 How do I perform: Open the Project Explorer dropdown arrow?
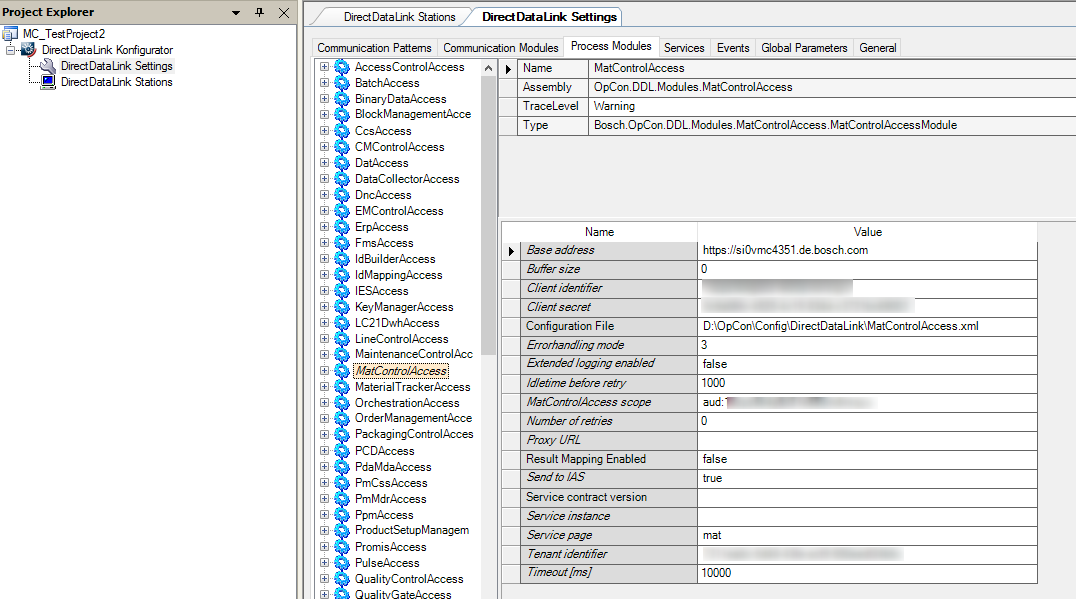pos(235,12)
